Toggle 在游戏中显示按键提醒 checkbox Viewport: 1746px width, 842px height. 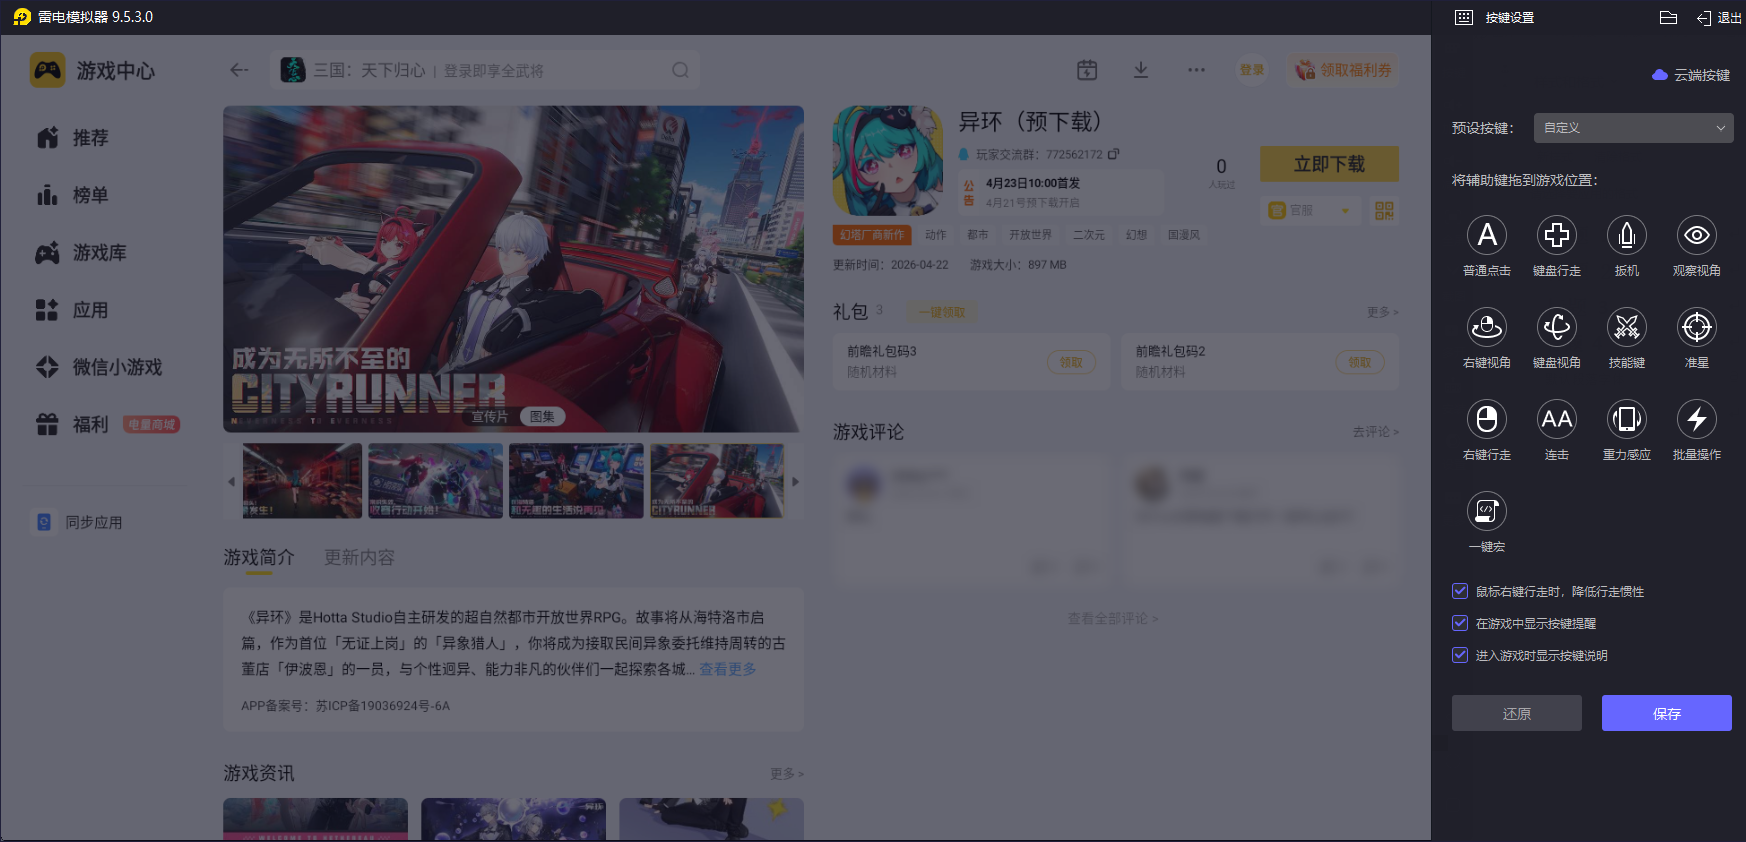[1460, 623]
